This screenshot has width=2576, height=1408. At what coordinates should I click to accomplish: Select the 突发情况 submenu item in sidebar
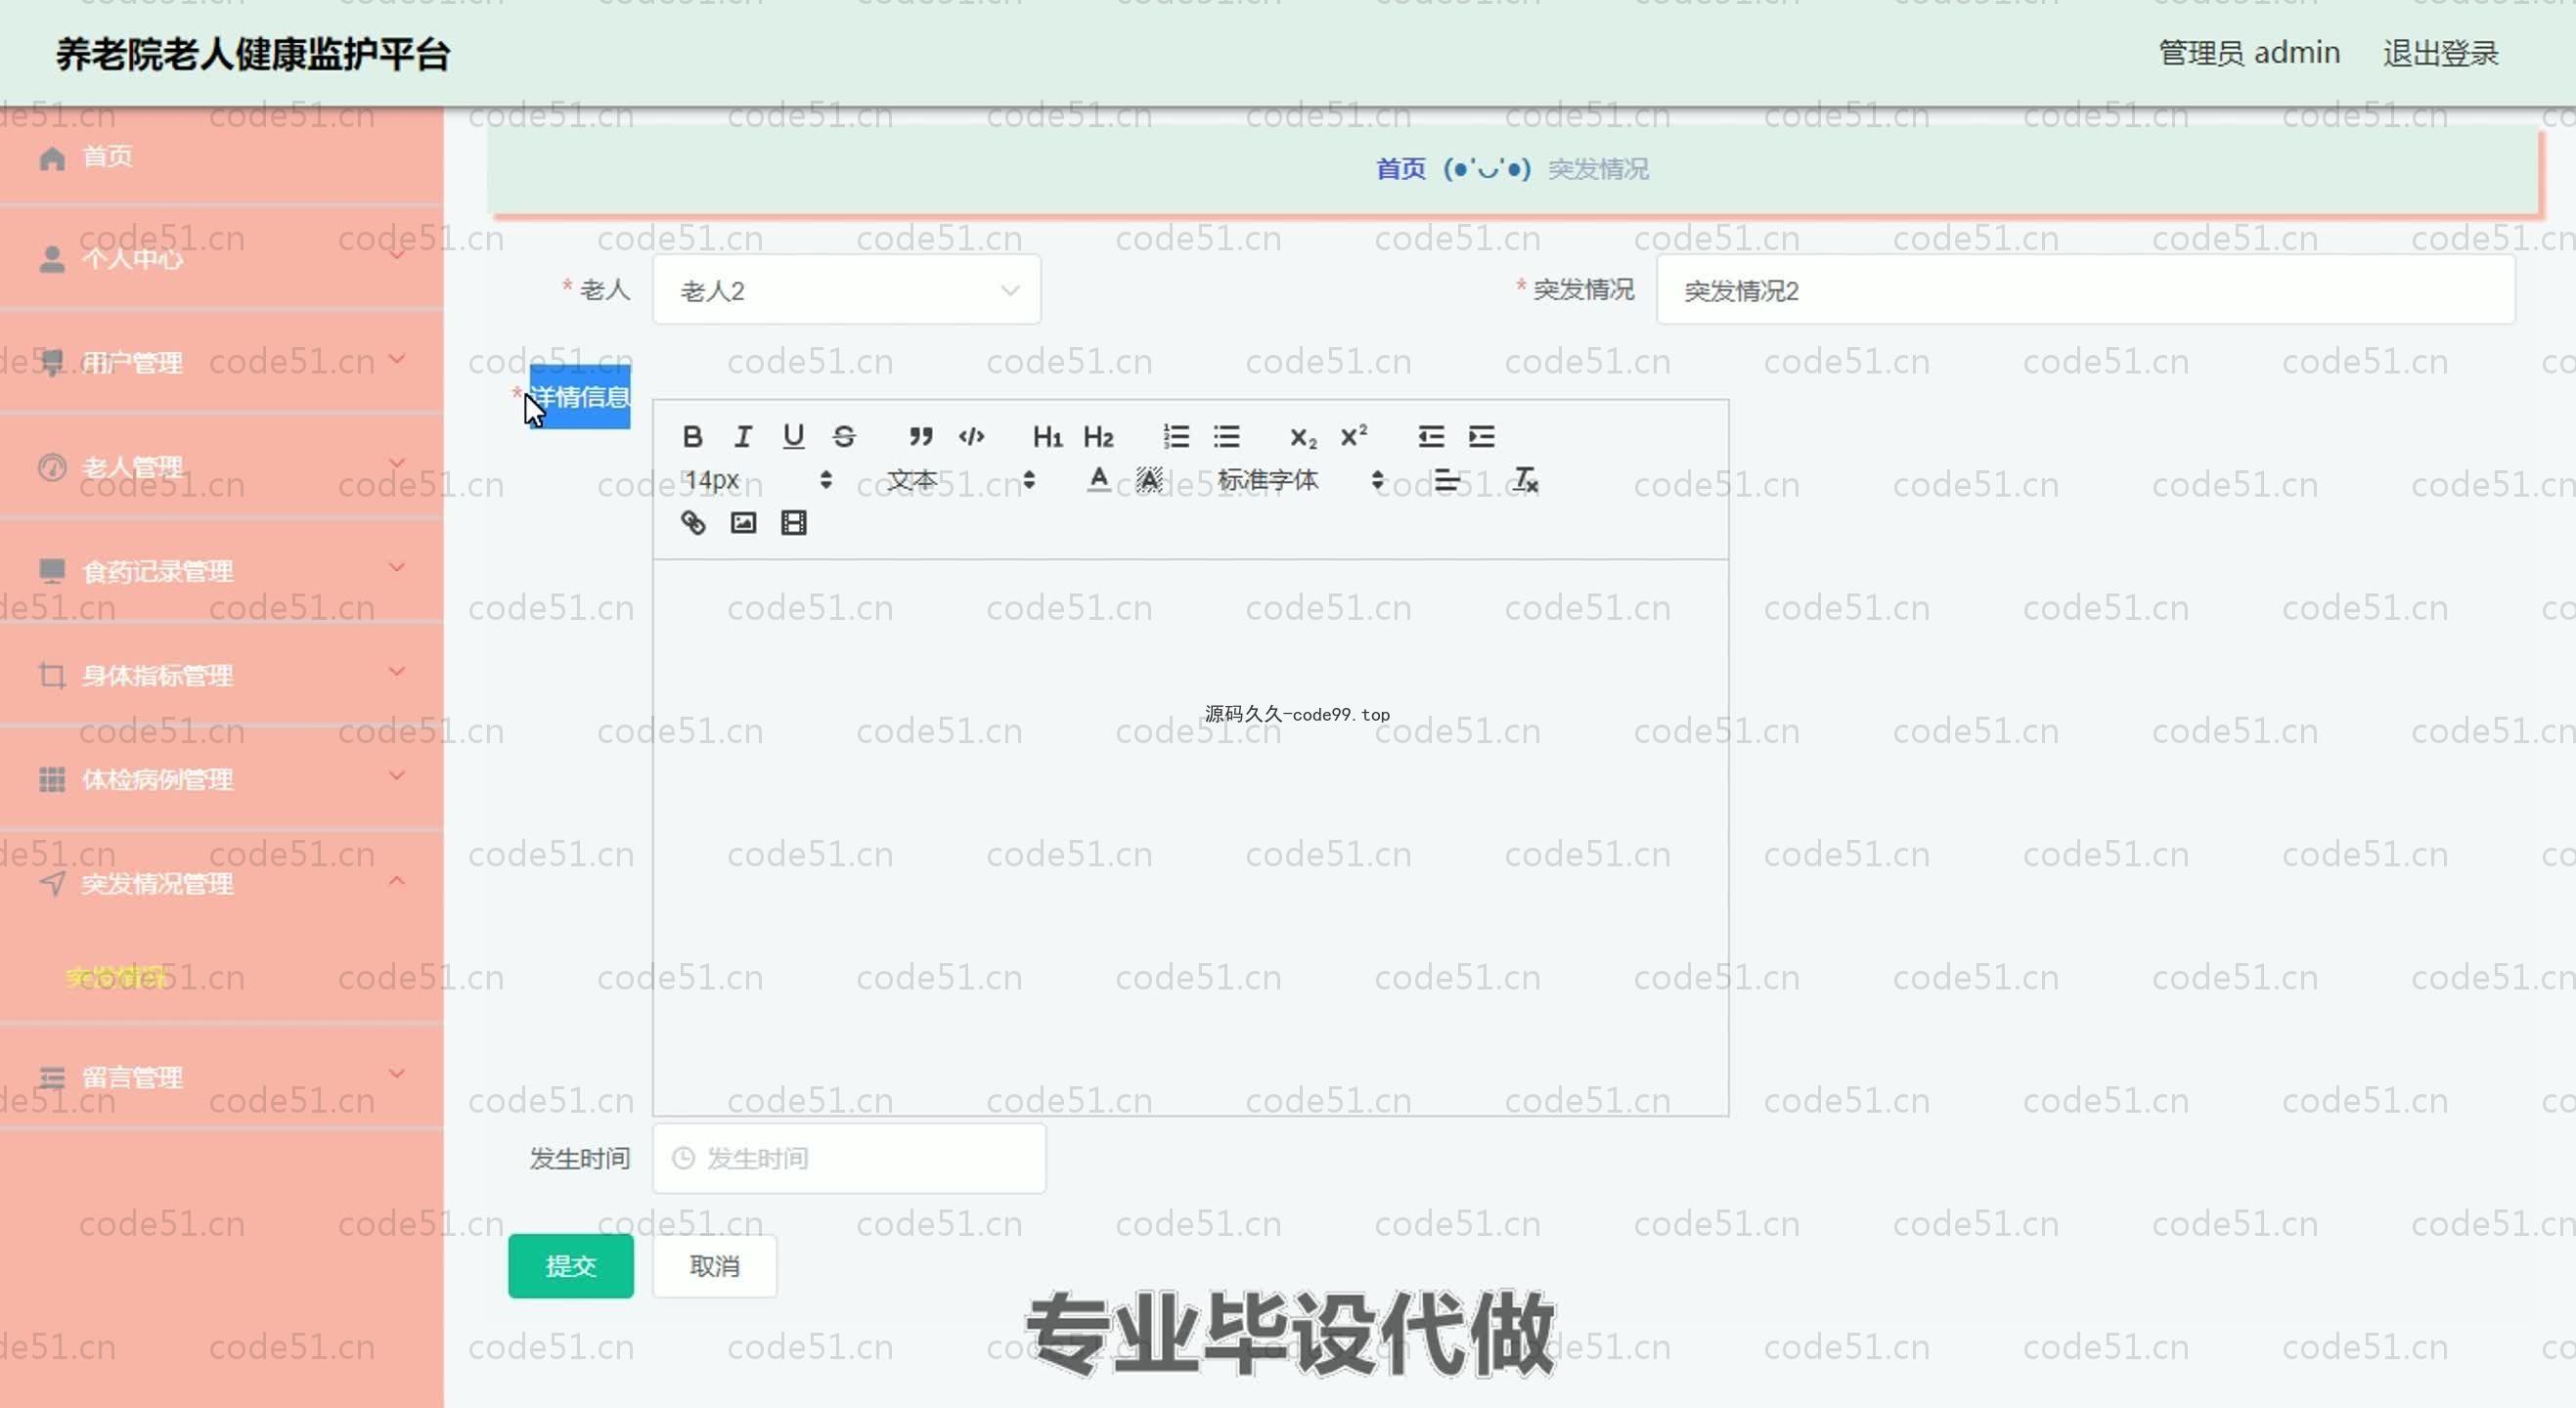[117, 976]
